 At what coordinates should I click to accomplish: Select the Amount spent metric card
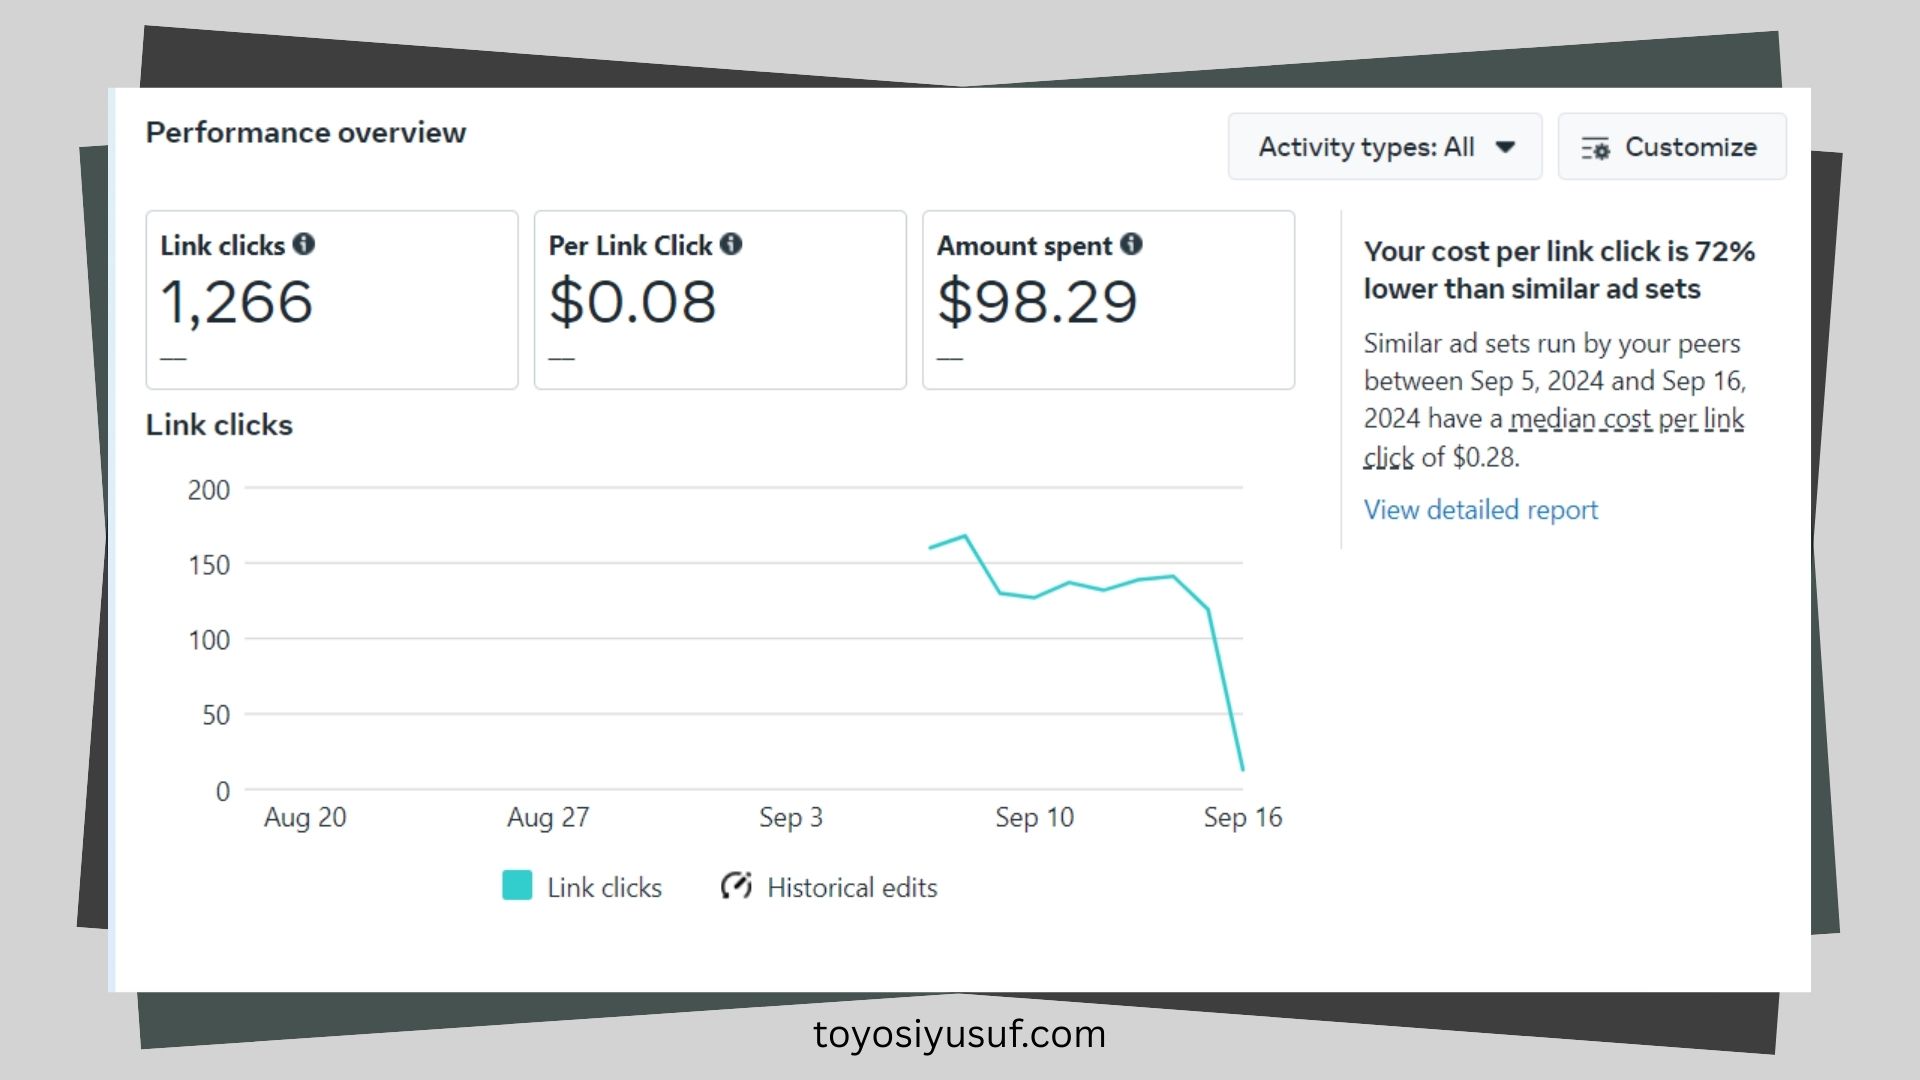click(1108, 300)
